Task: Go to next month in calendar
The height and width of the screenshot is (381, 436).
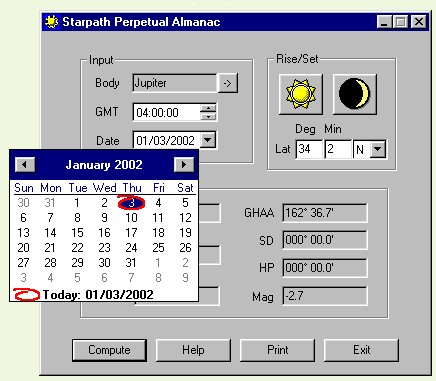Action: click(x=184, y=165)
